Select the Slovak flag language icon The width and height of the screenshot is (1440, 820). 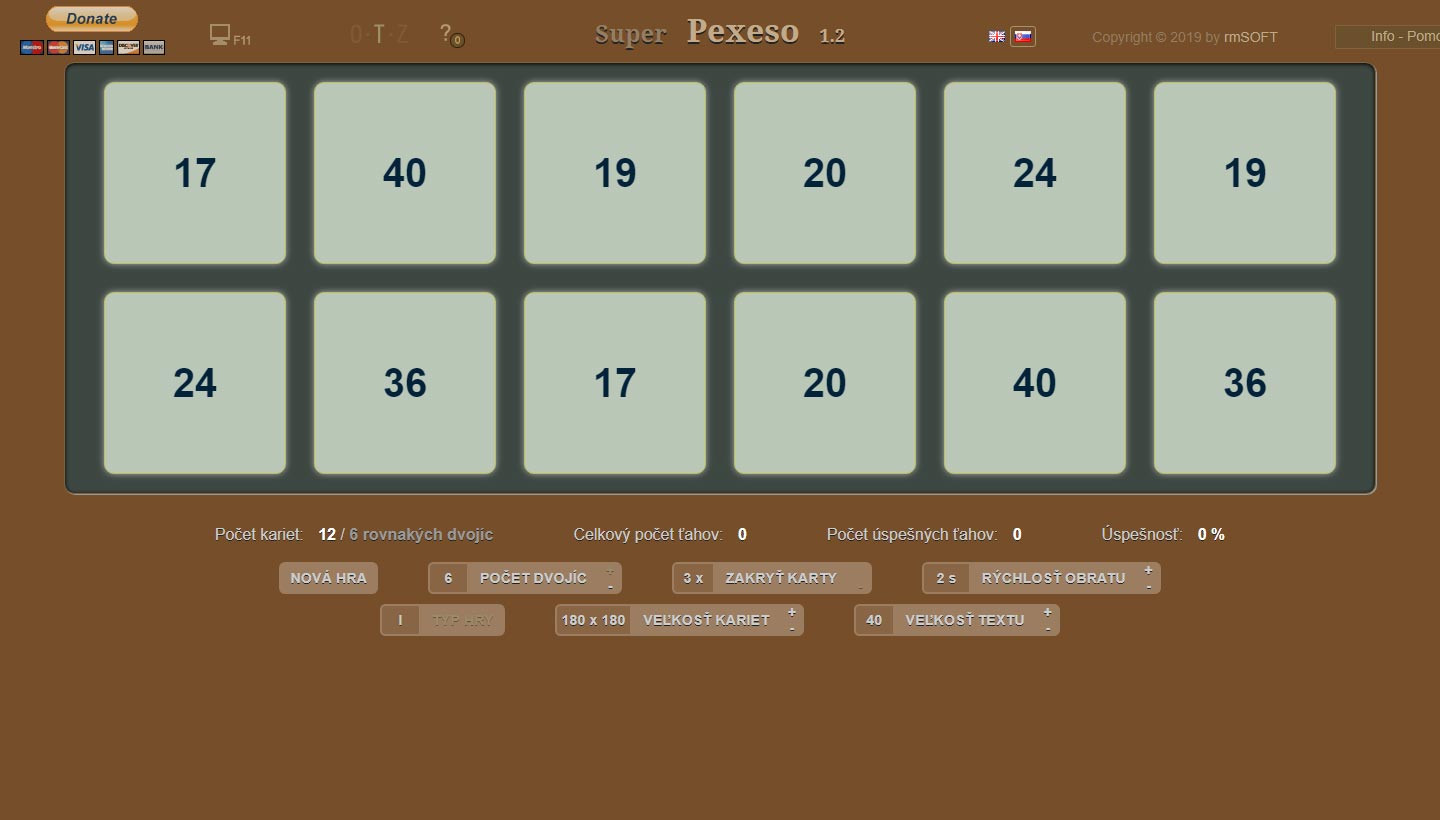click(1023, 36)
